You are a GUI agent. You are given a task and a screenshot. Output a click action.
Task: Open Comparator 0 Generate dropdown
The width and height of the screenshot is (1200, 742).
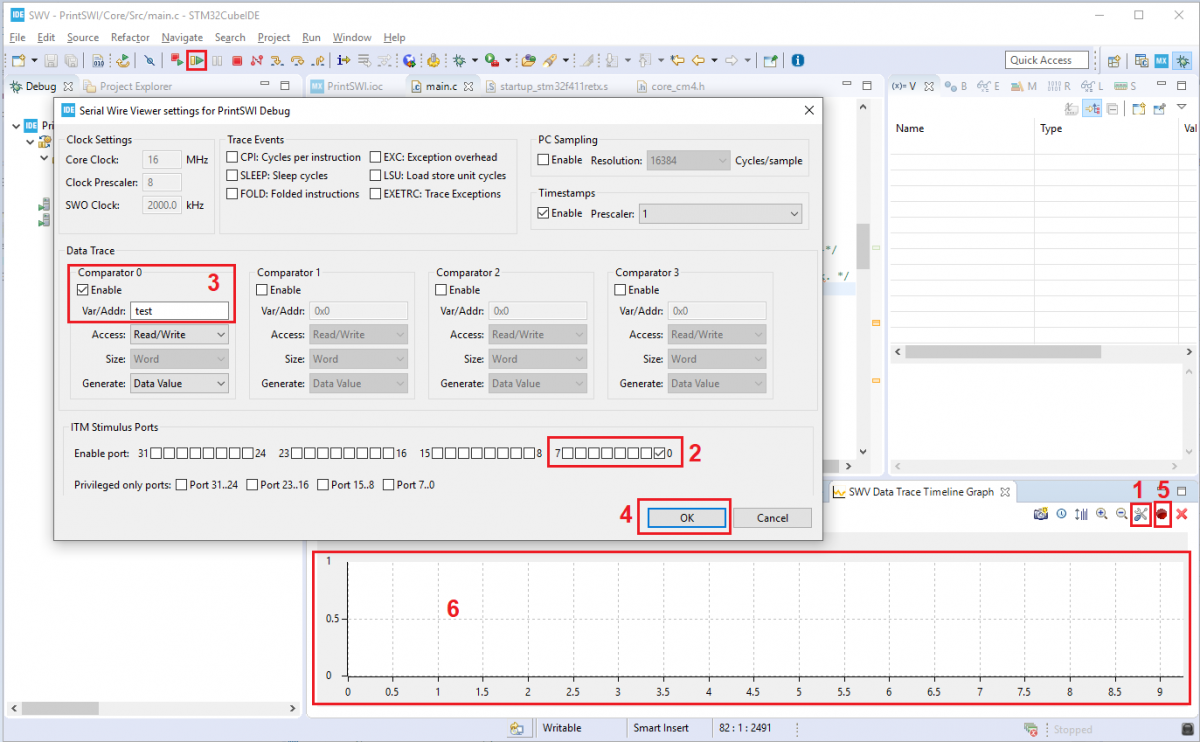(180, 383)
